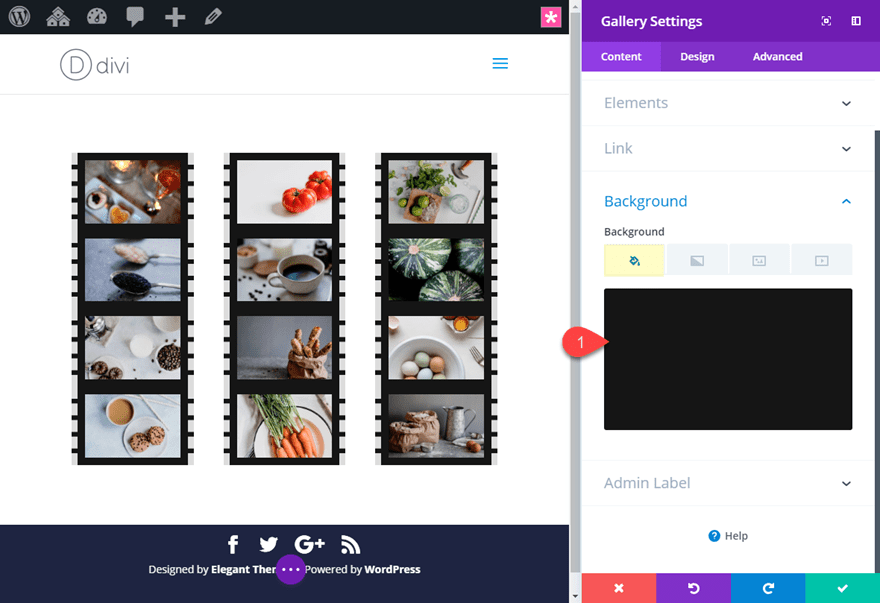Viewport: 880px width, 603px height.
Task: Click the tomatoes gallery thumbnail
Action: click(x=284, y=191)
